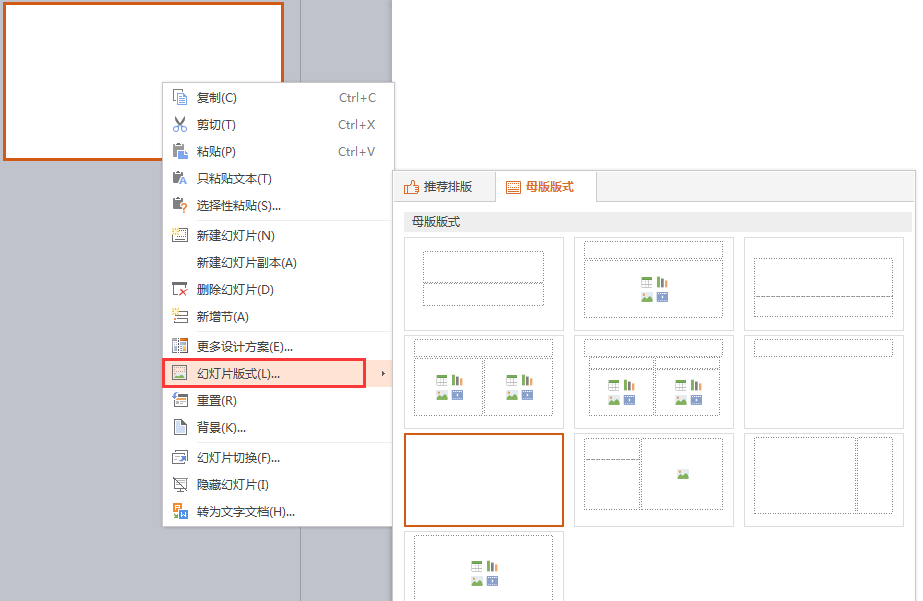Click the Hide Slide icon

[180, 484]
